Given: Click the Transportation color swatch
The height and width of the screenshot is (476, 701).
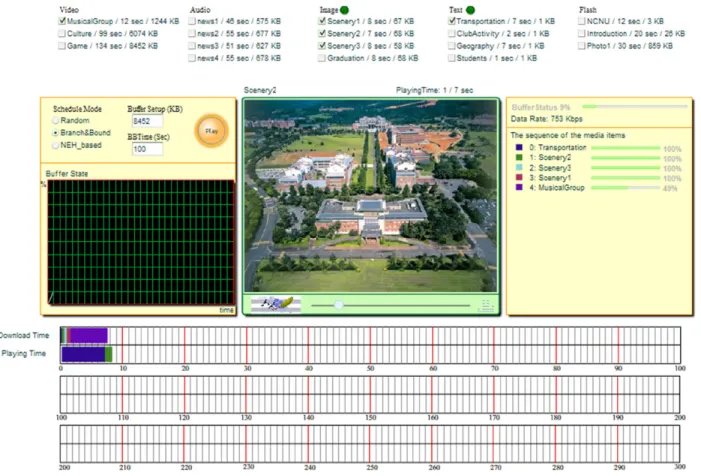Looking at the screenshot, I should coord(519,147).
